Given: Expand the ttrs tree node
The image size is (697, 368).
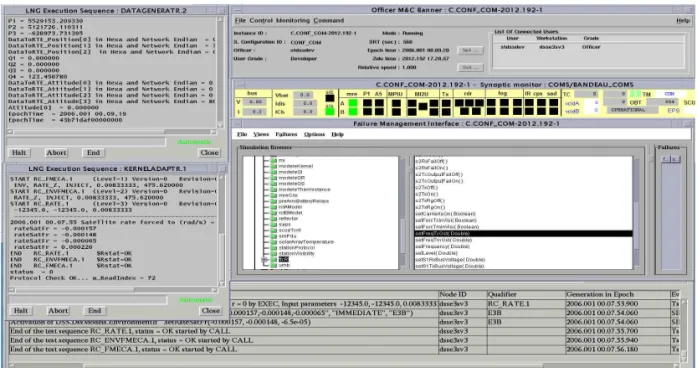Looking at the screenshot, I should pos(265,259).
